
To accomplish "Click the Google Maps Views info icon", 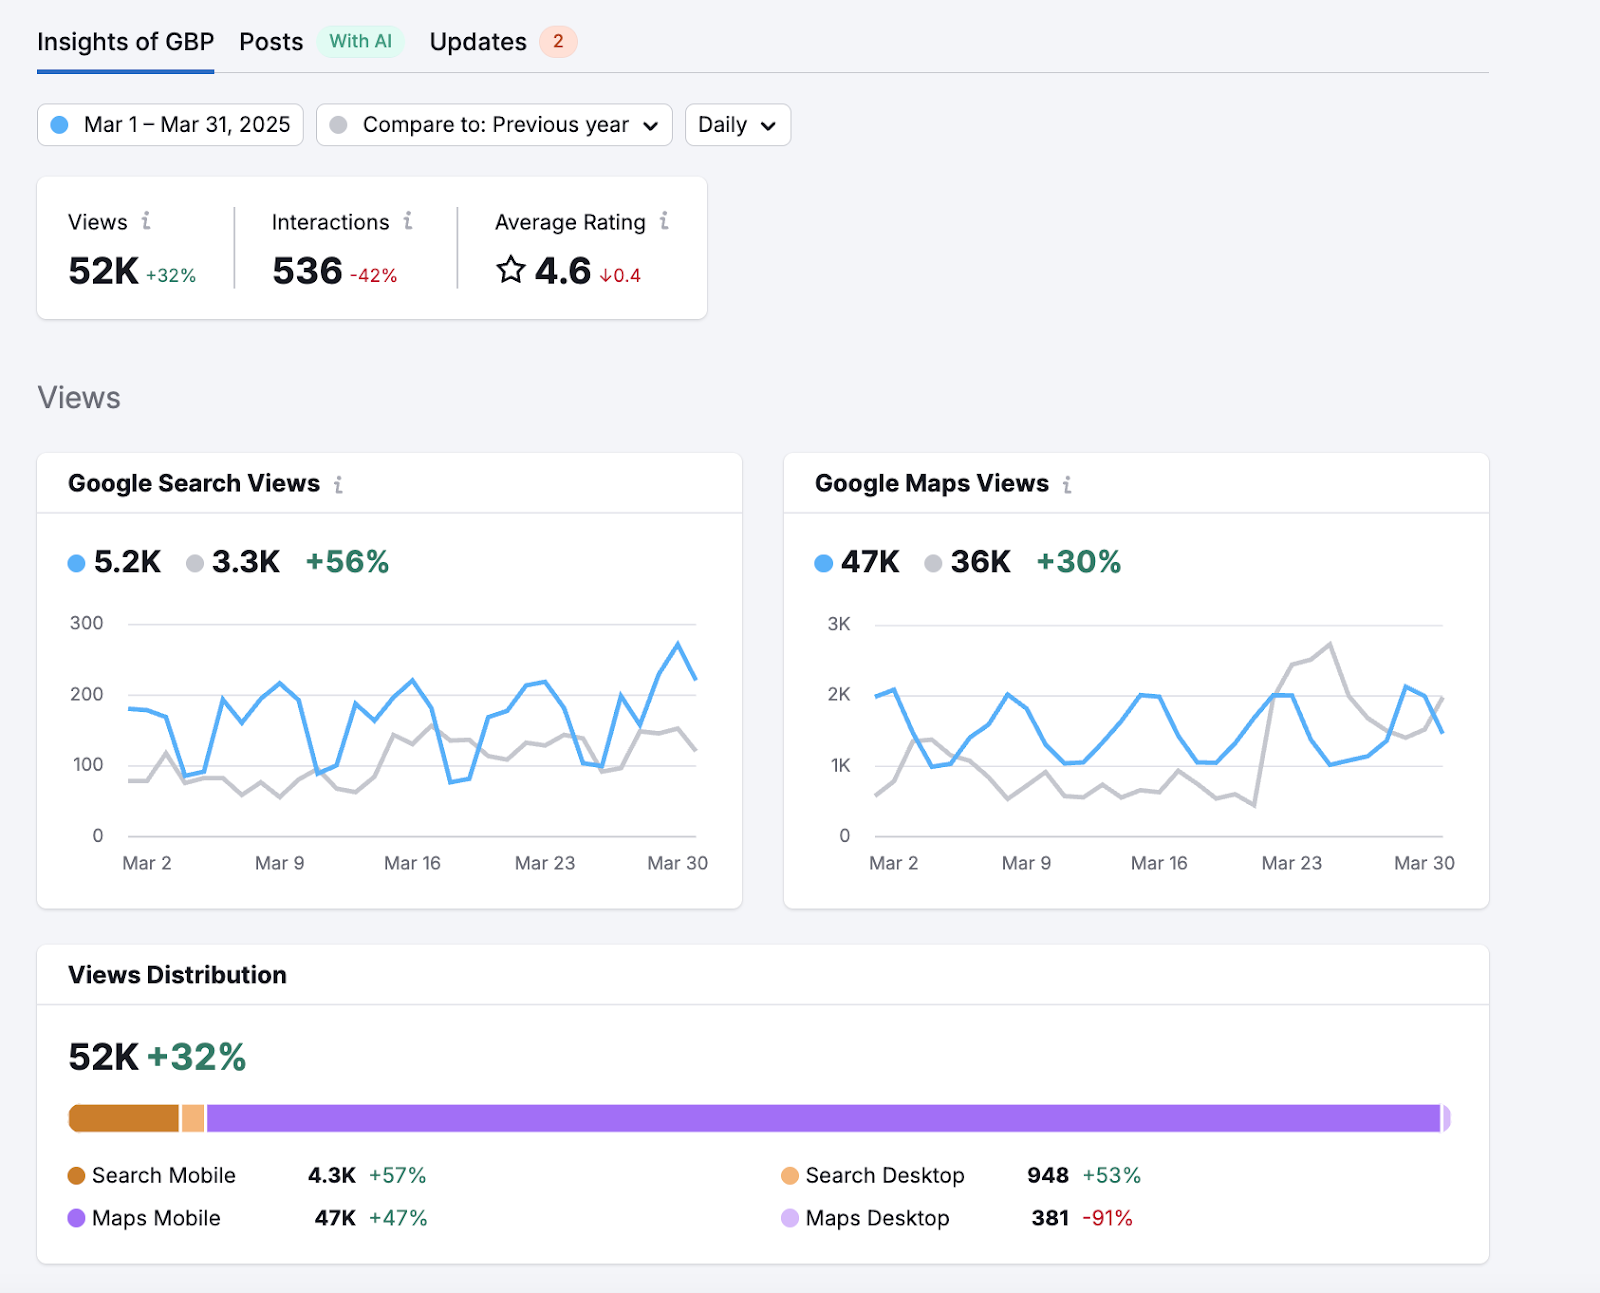I will point(1067,484).
